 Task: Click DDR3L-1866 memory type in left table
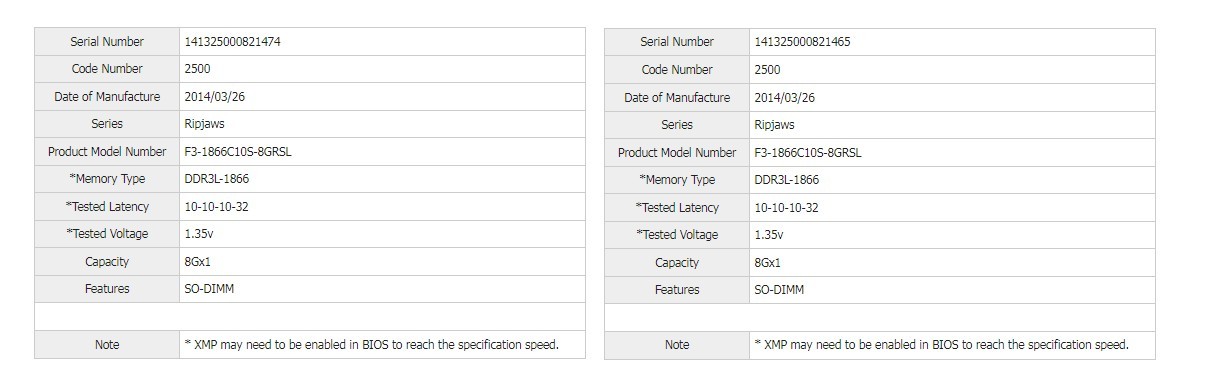(217, 179)
